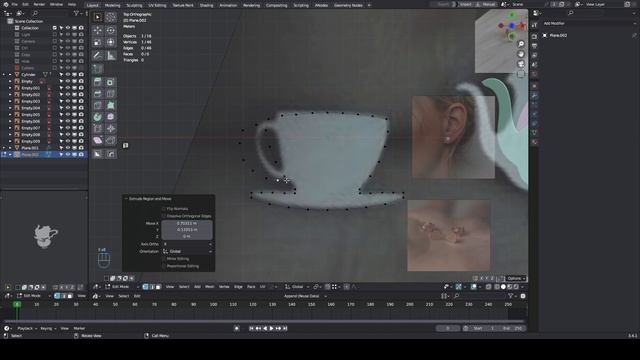Select the Poly Build tool
Image resolution: width=640 pixels, height=360 pixels.
click(x=110, y=105)
